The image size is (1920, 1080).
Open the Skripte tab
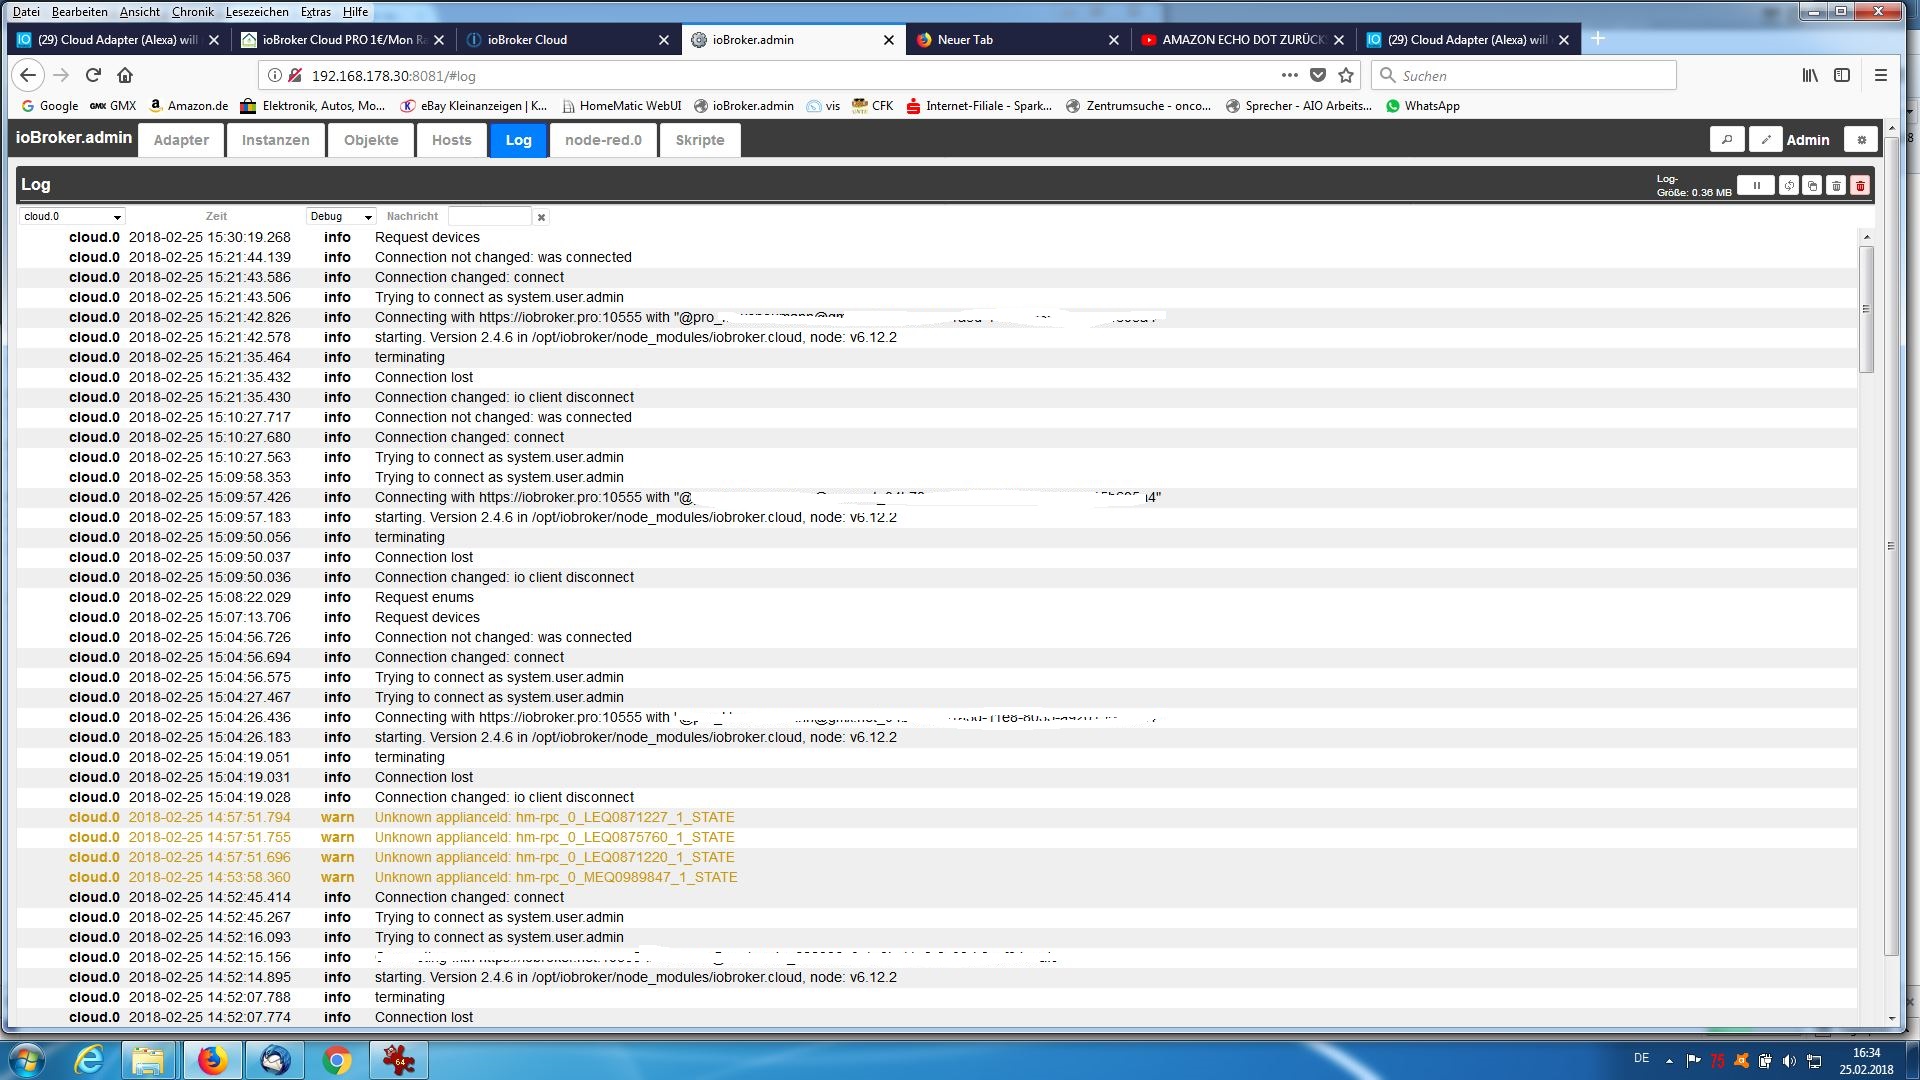699,140
